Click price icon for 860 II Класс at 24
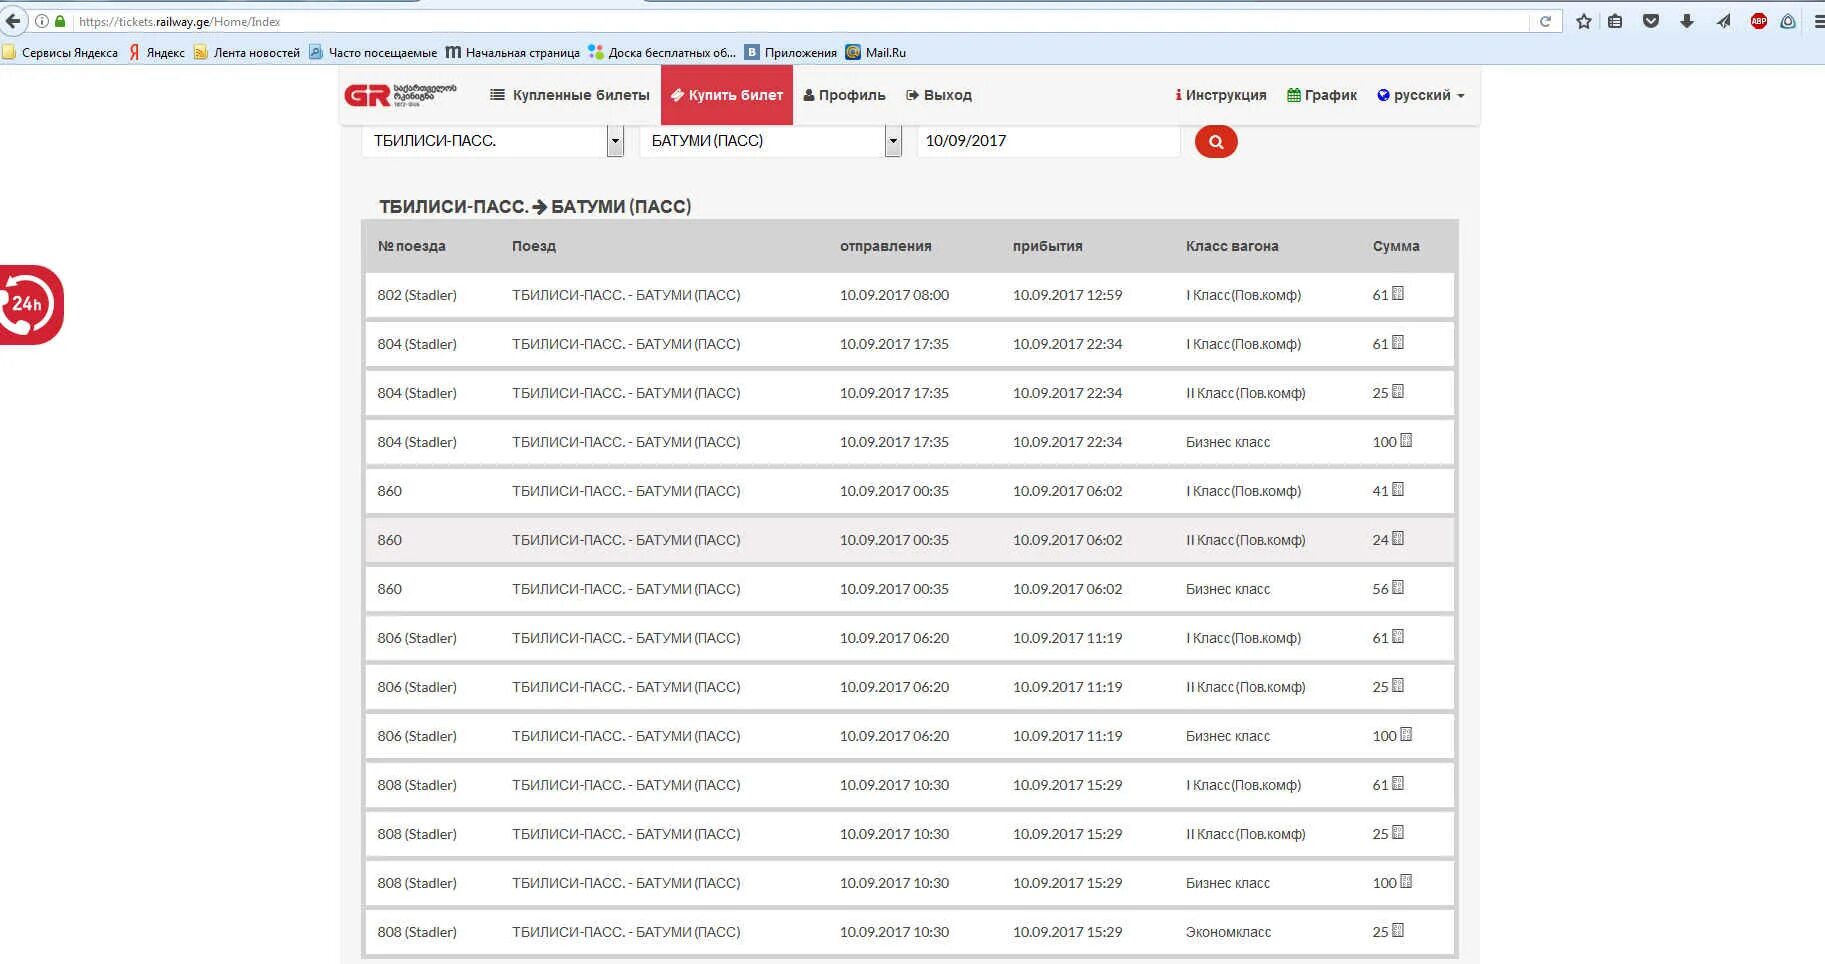The image size is (1825, 964). click(1398, 539)
